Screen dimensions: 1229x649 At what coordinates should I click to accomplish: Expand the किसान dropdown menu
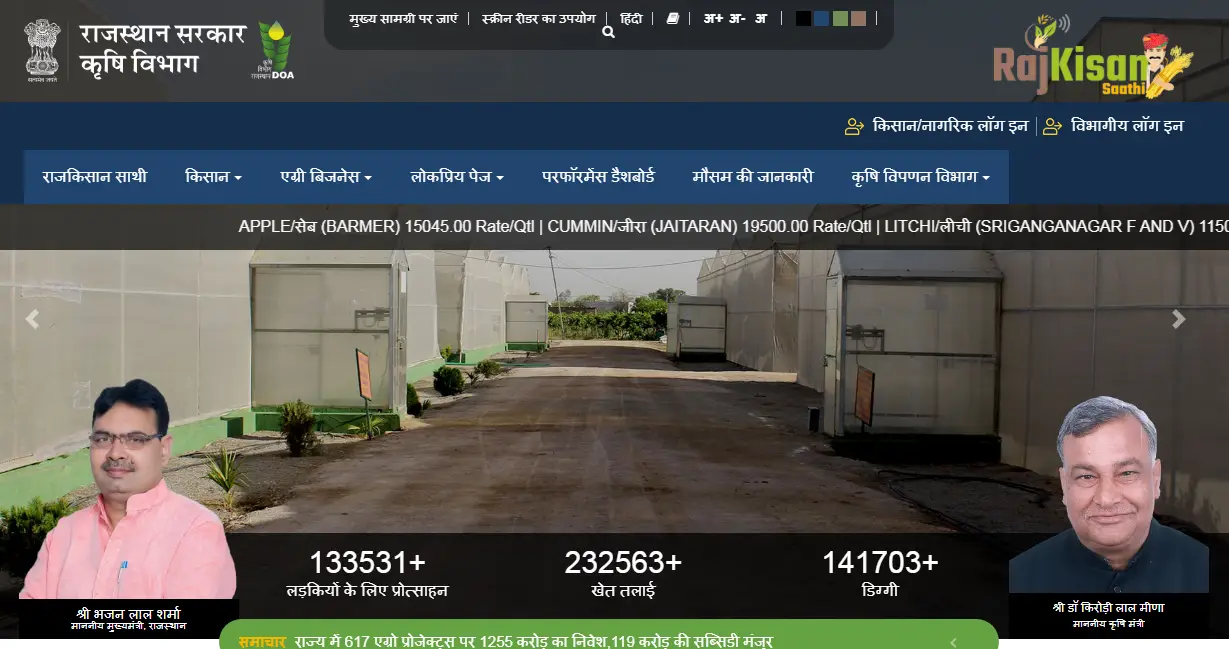click(x=213, y=177)
